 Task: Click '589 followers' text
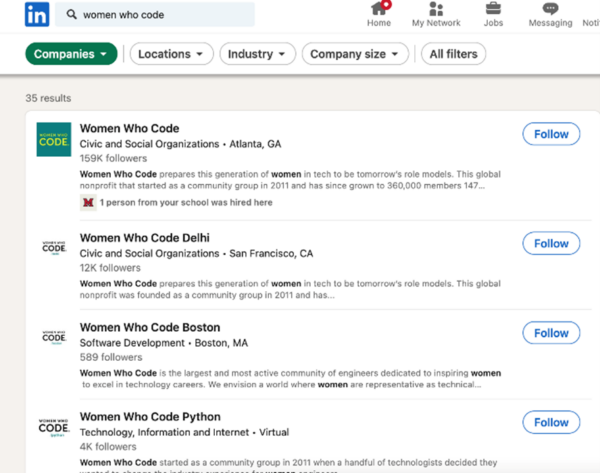111,357
